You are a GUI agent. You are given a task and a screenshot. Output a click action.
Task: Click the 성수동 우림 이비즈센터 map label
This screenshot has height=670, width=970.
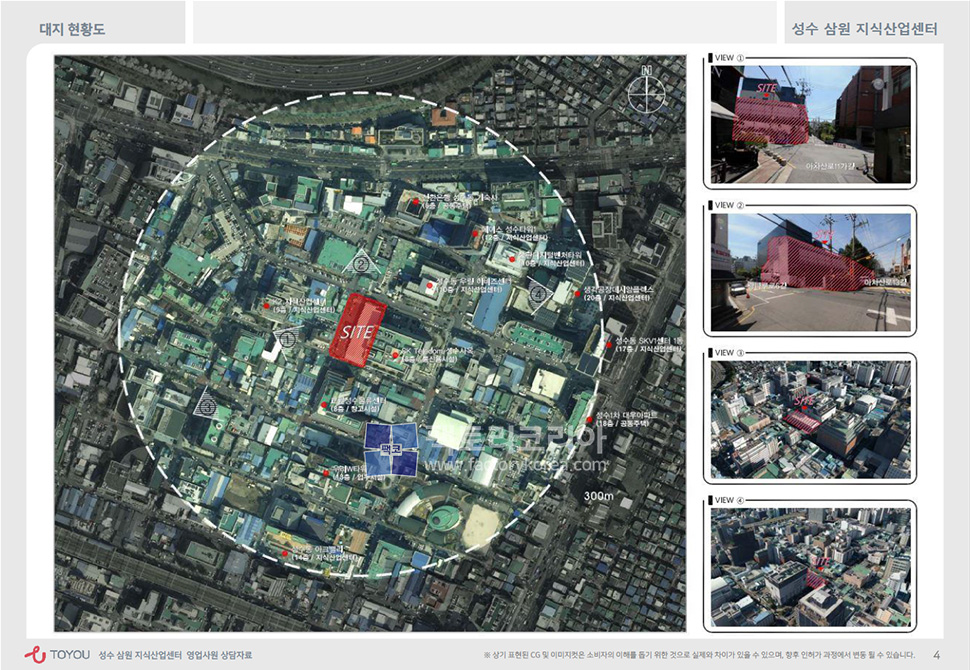[x=473, y=281]
